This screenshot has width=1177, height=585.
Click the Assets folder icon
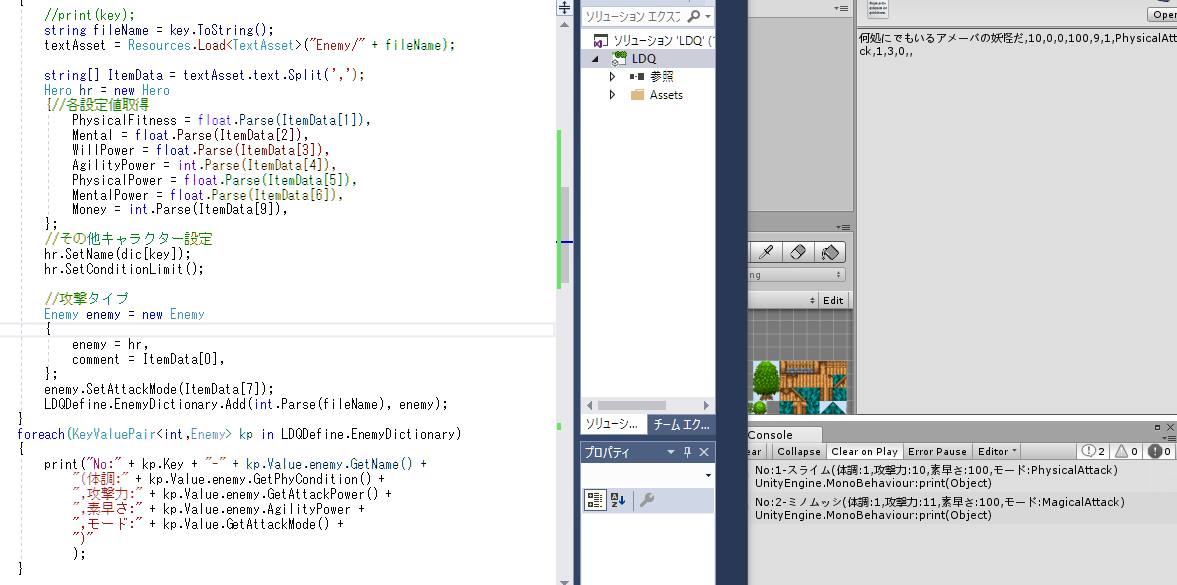point(638,95)
